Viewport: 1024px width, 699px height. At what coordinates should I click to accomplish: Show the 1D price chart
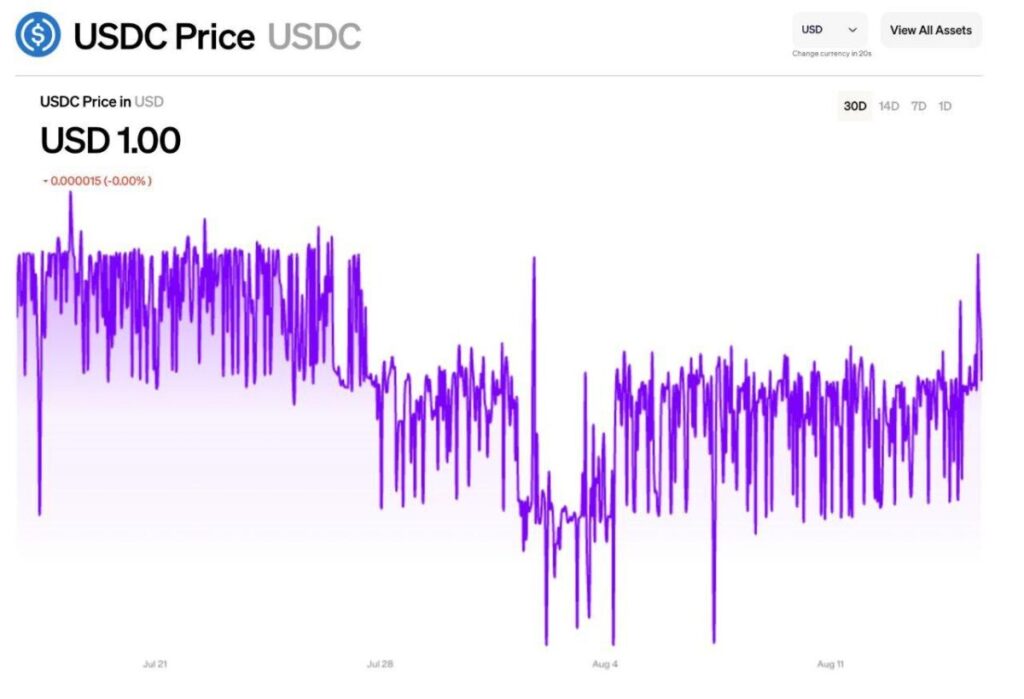pyautogui.click(x=945, y=106)
